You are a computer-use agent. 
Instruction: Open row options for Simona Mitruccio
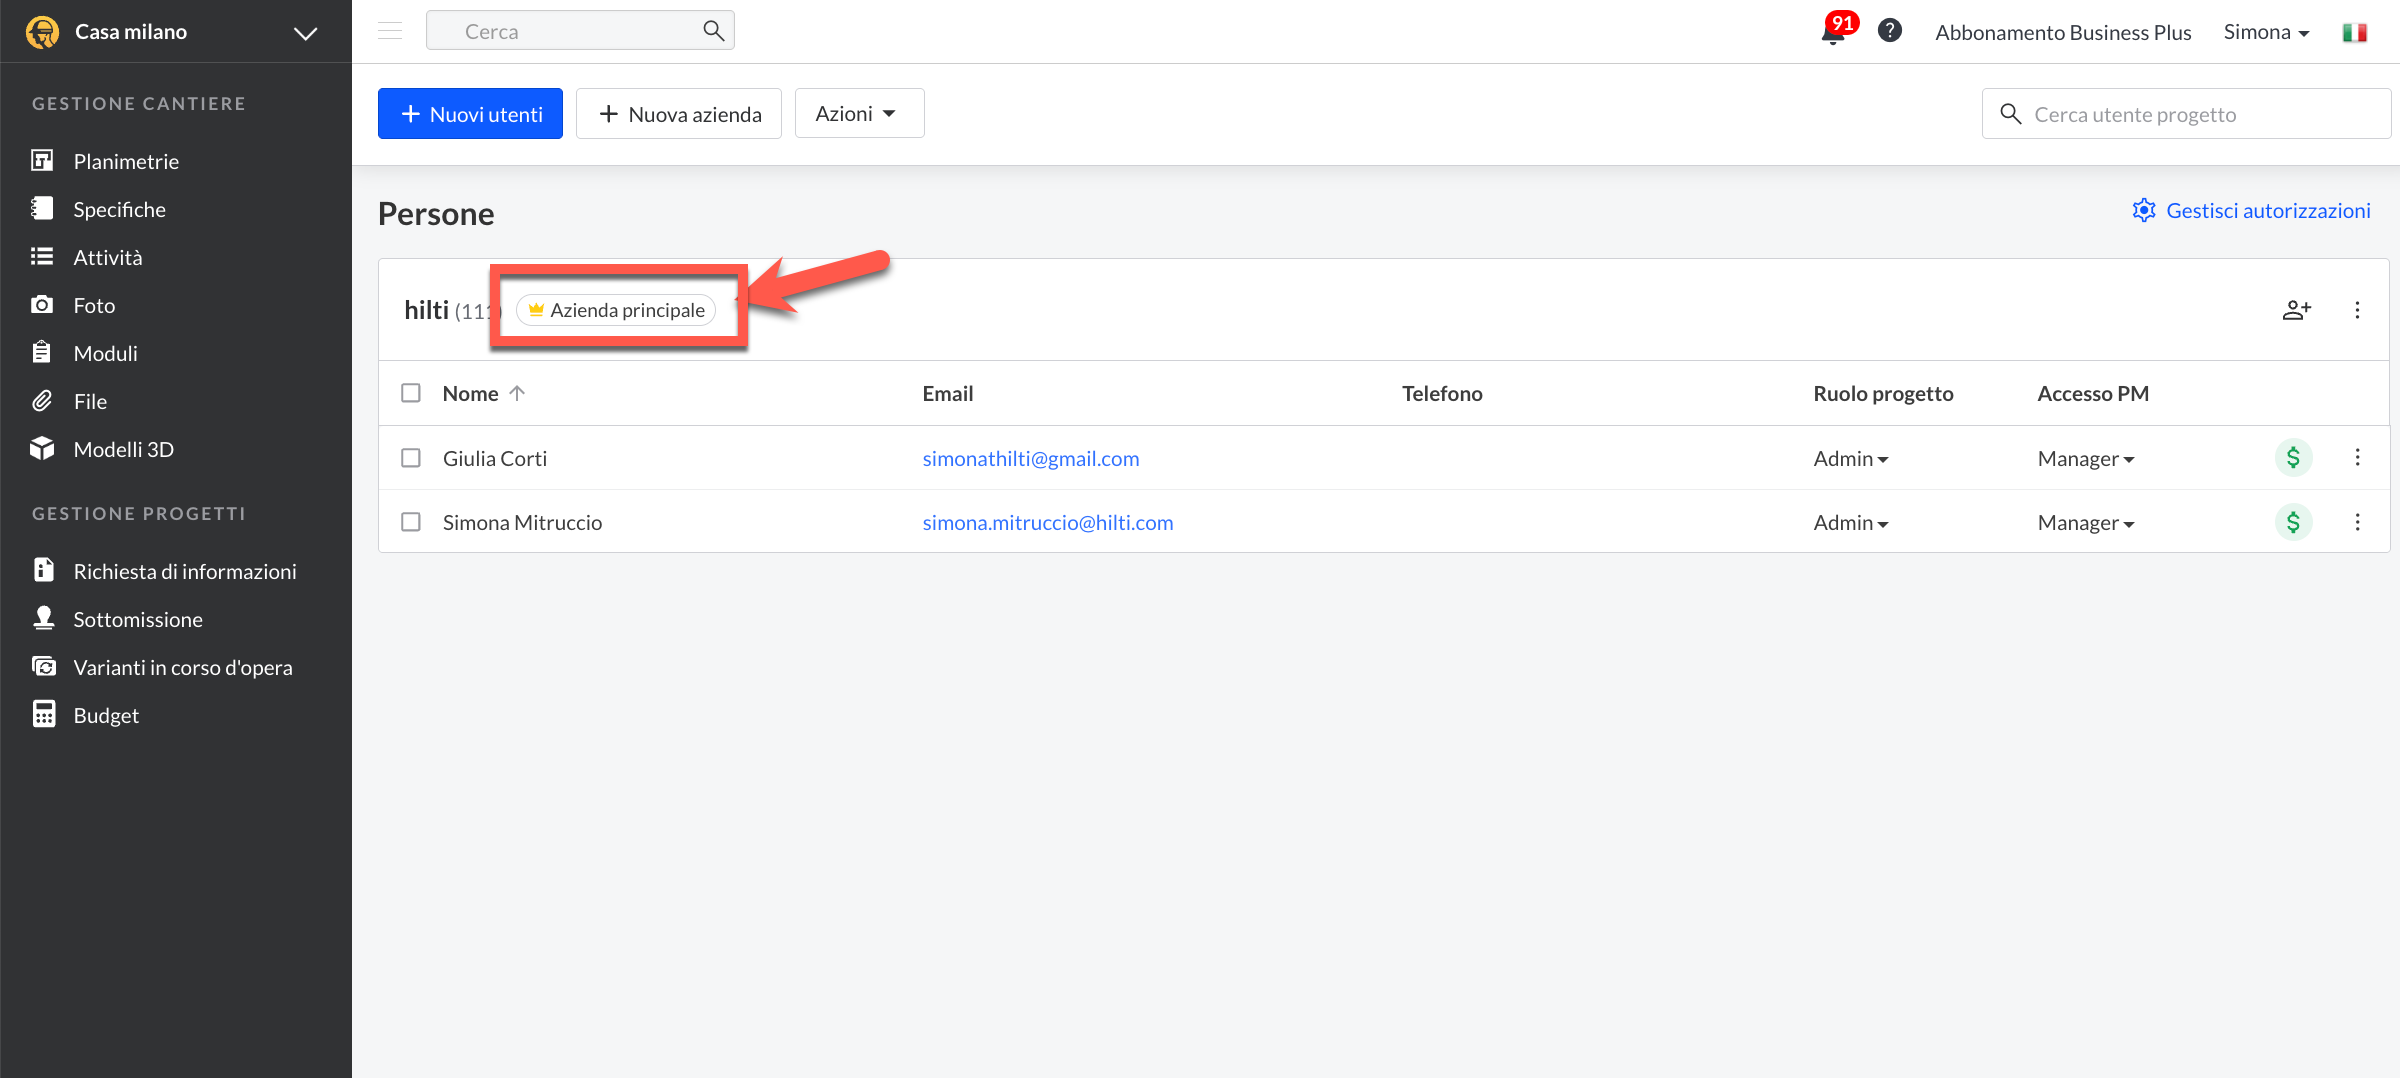click(x=2357, y=522)
